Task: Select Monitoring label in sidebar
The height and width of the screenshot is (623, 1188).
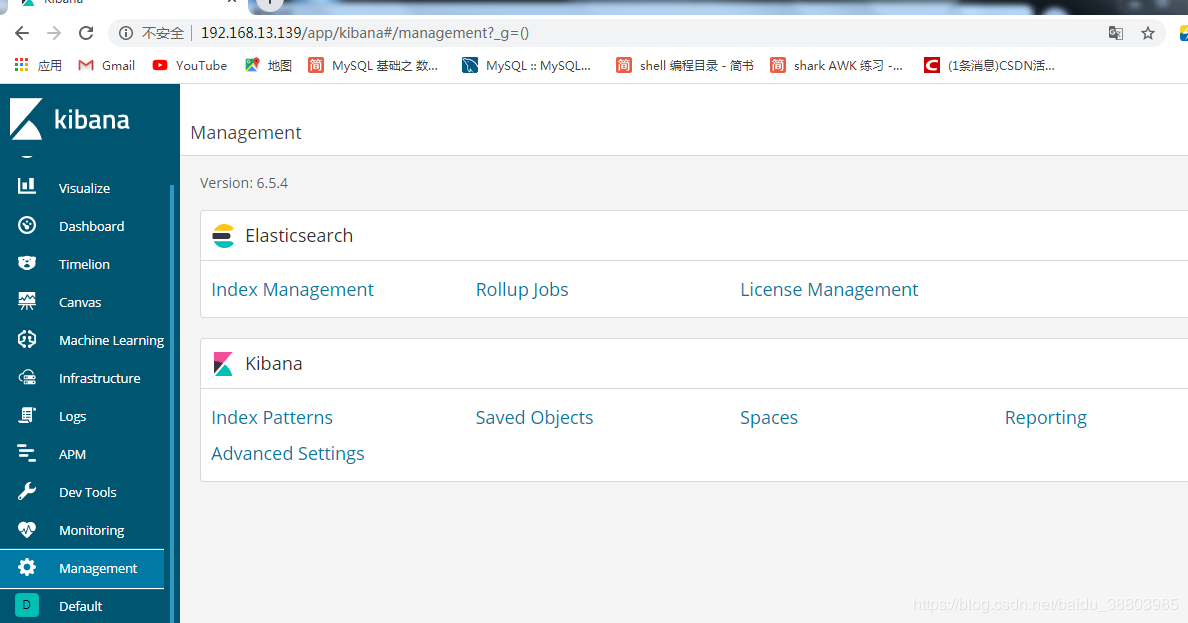Action: (x=92, y=531)
